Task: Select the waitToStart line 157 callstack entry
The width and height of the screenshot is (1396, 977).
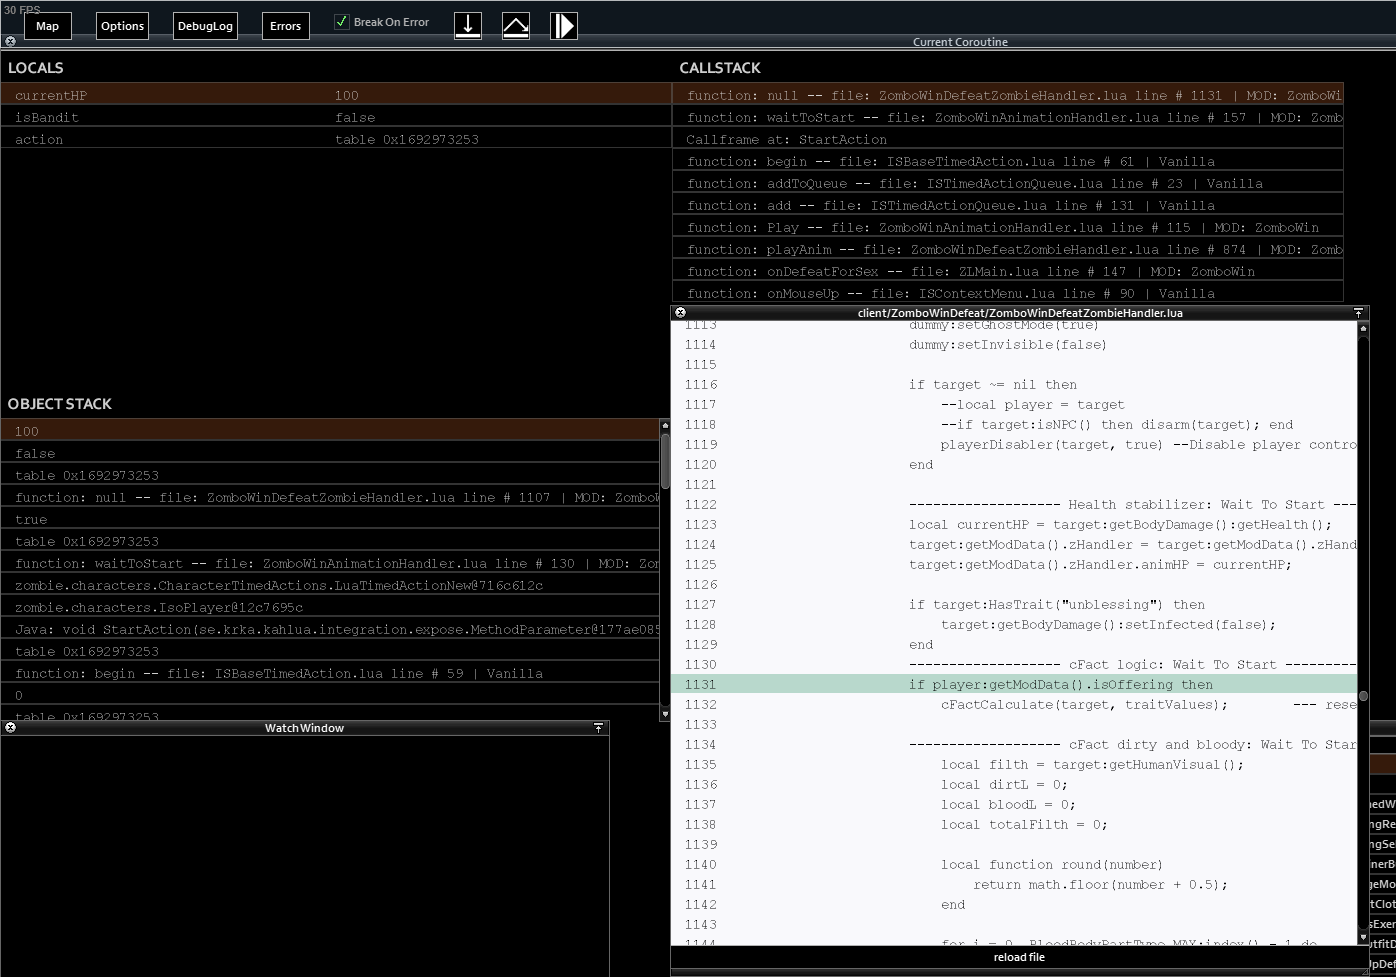Action: pyautogui.click(x=1008, y=117)
